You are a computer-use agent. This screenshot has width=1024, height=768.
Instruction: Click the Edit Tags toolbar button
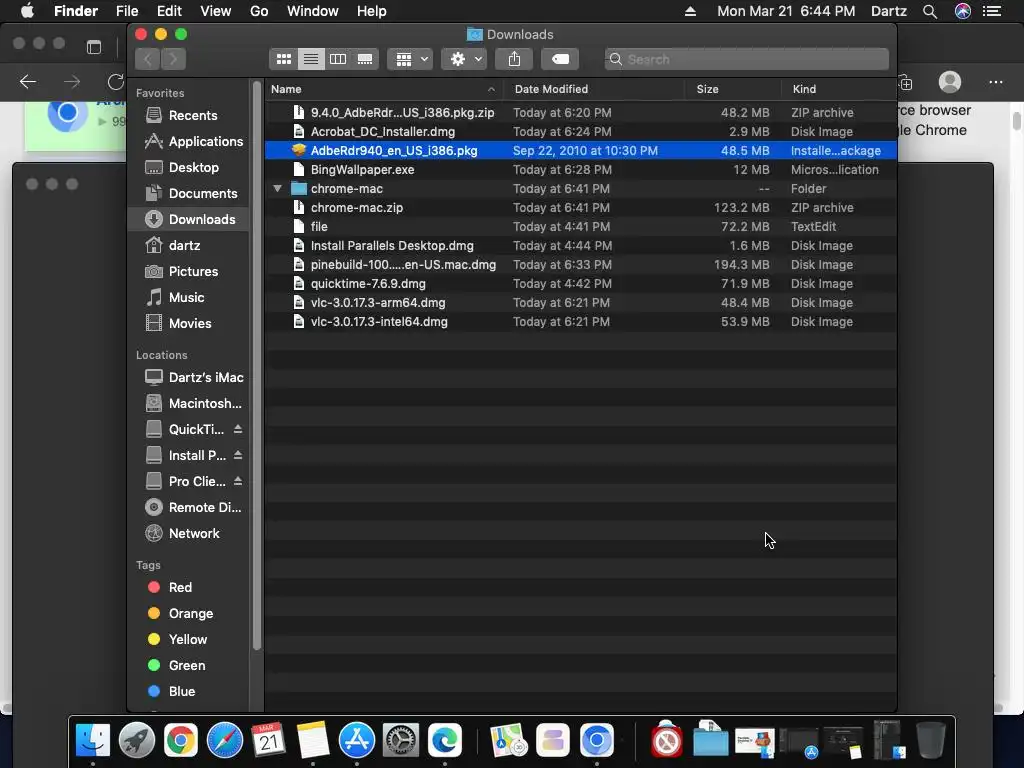coord(560,59)
